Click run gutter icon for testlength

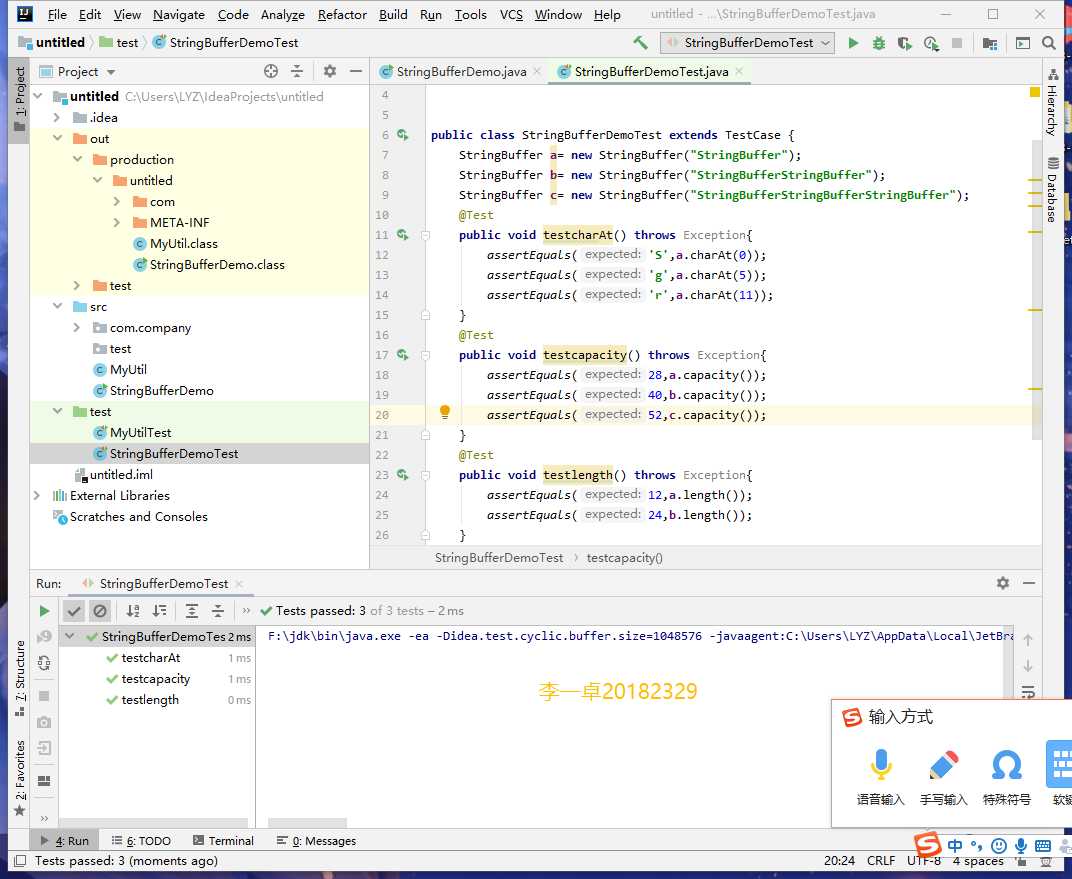click(x=403, y=474)
